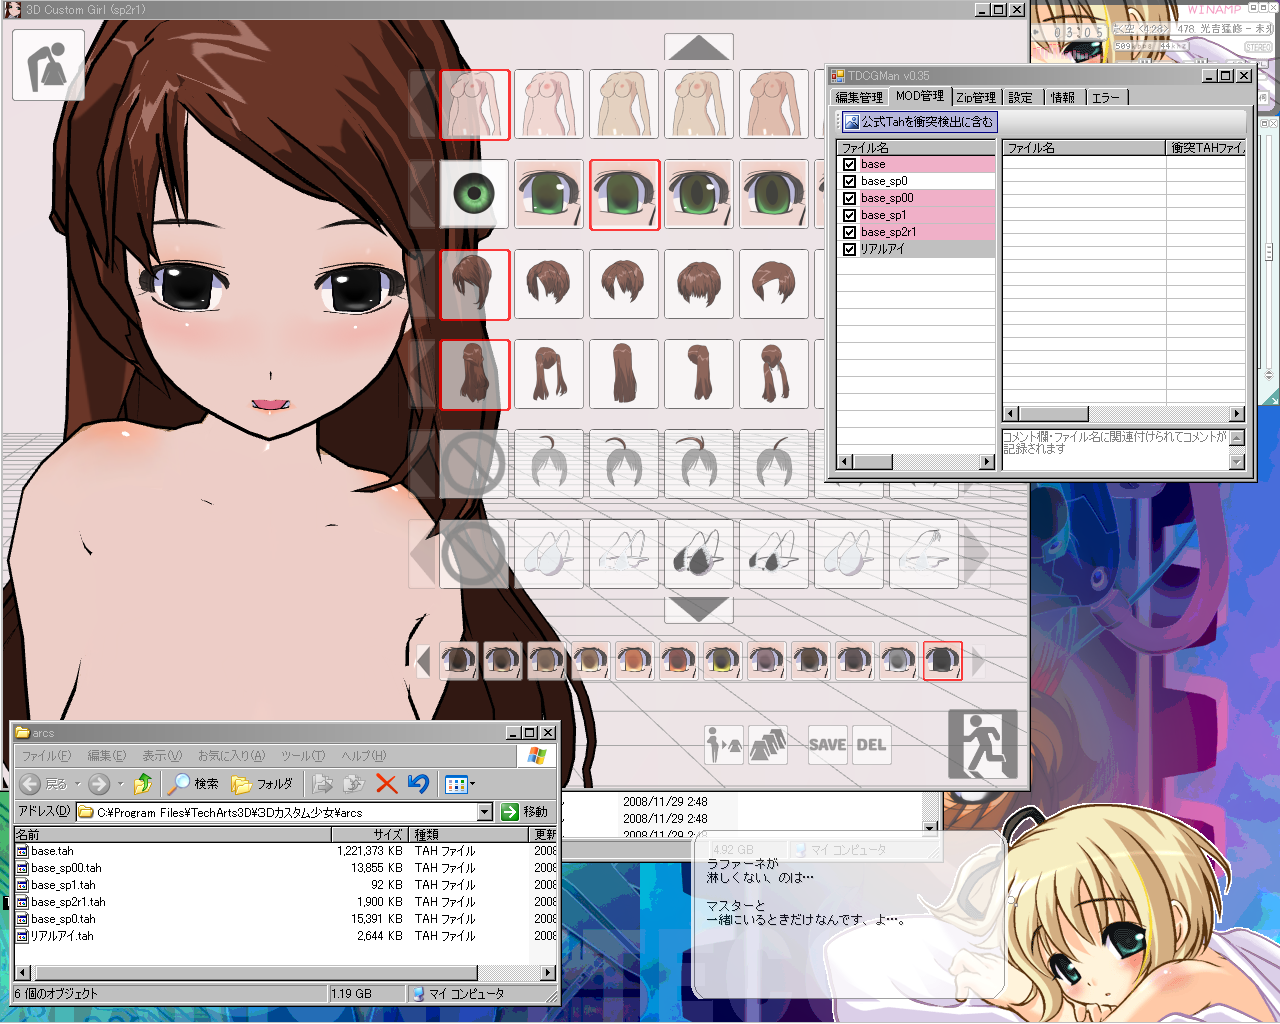Screen dimensions: 1280x1024
Task: Click the exit door icon
Action: (x=982, y=744)
